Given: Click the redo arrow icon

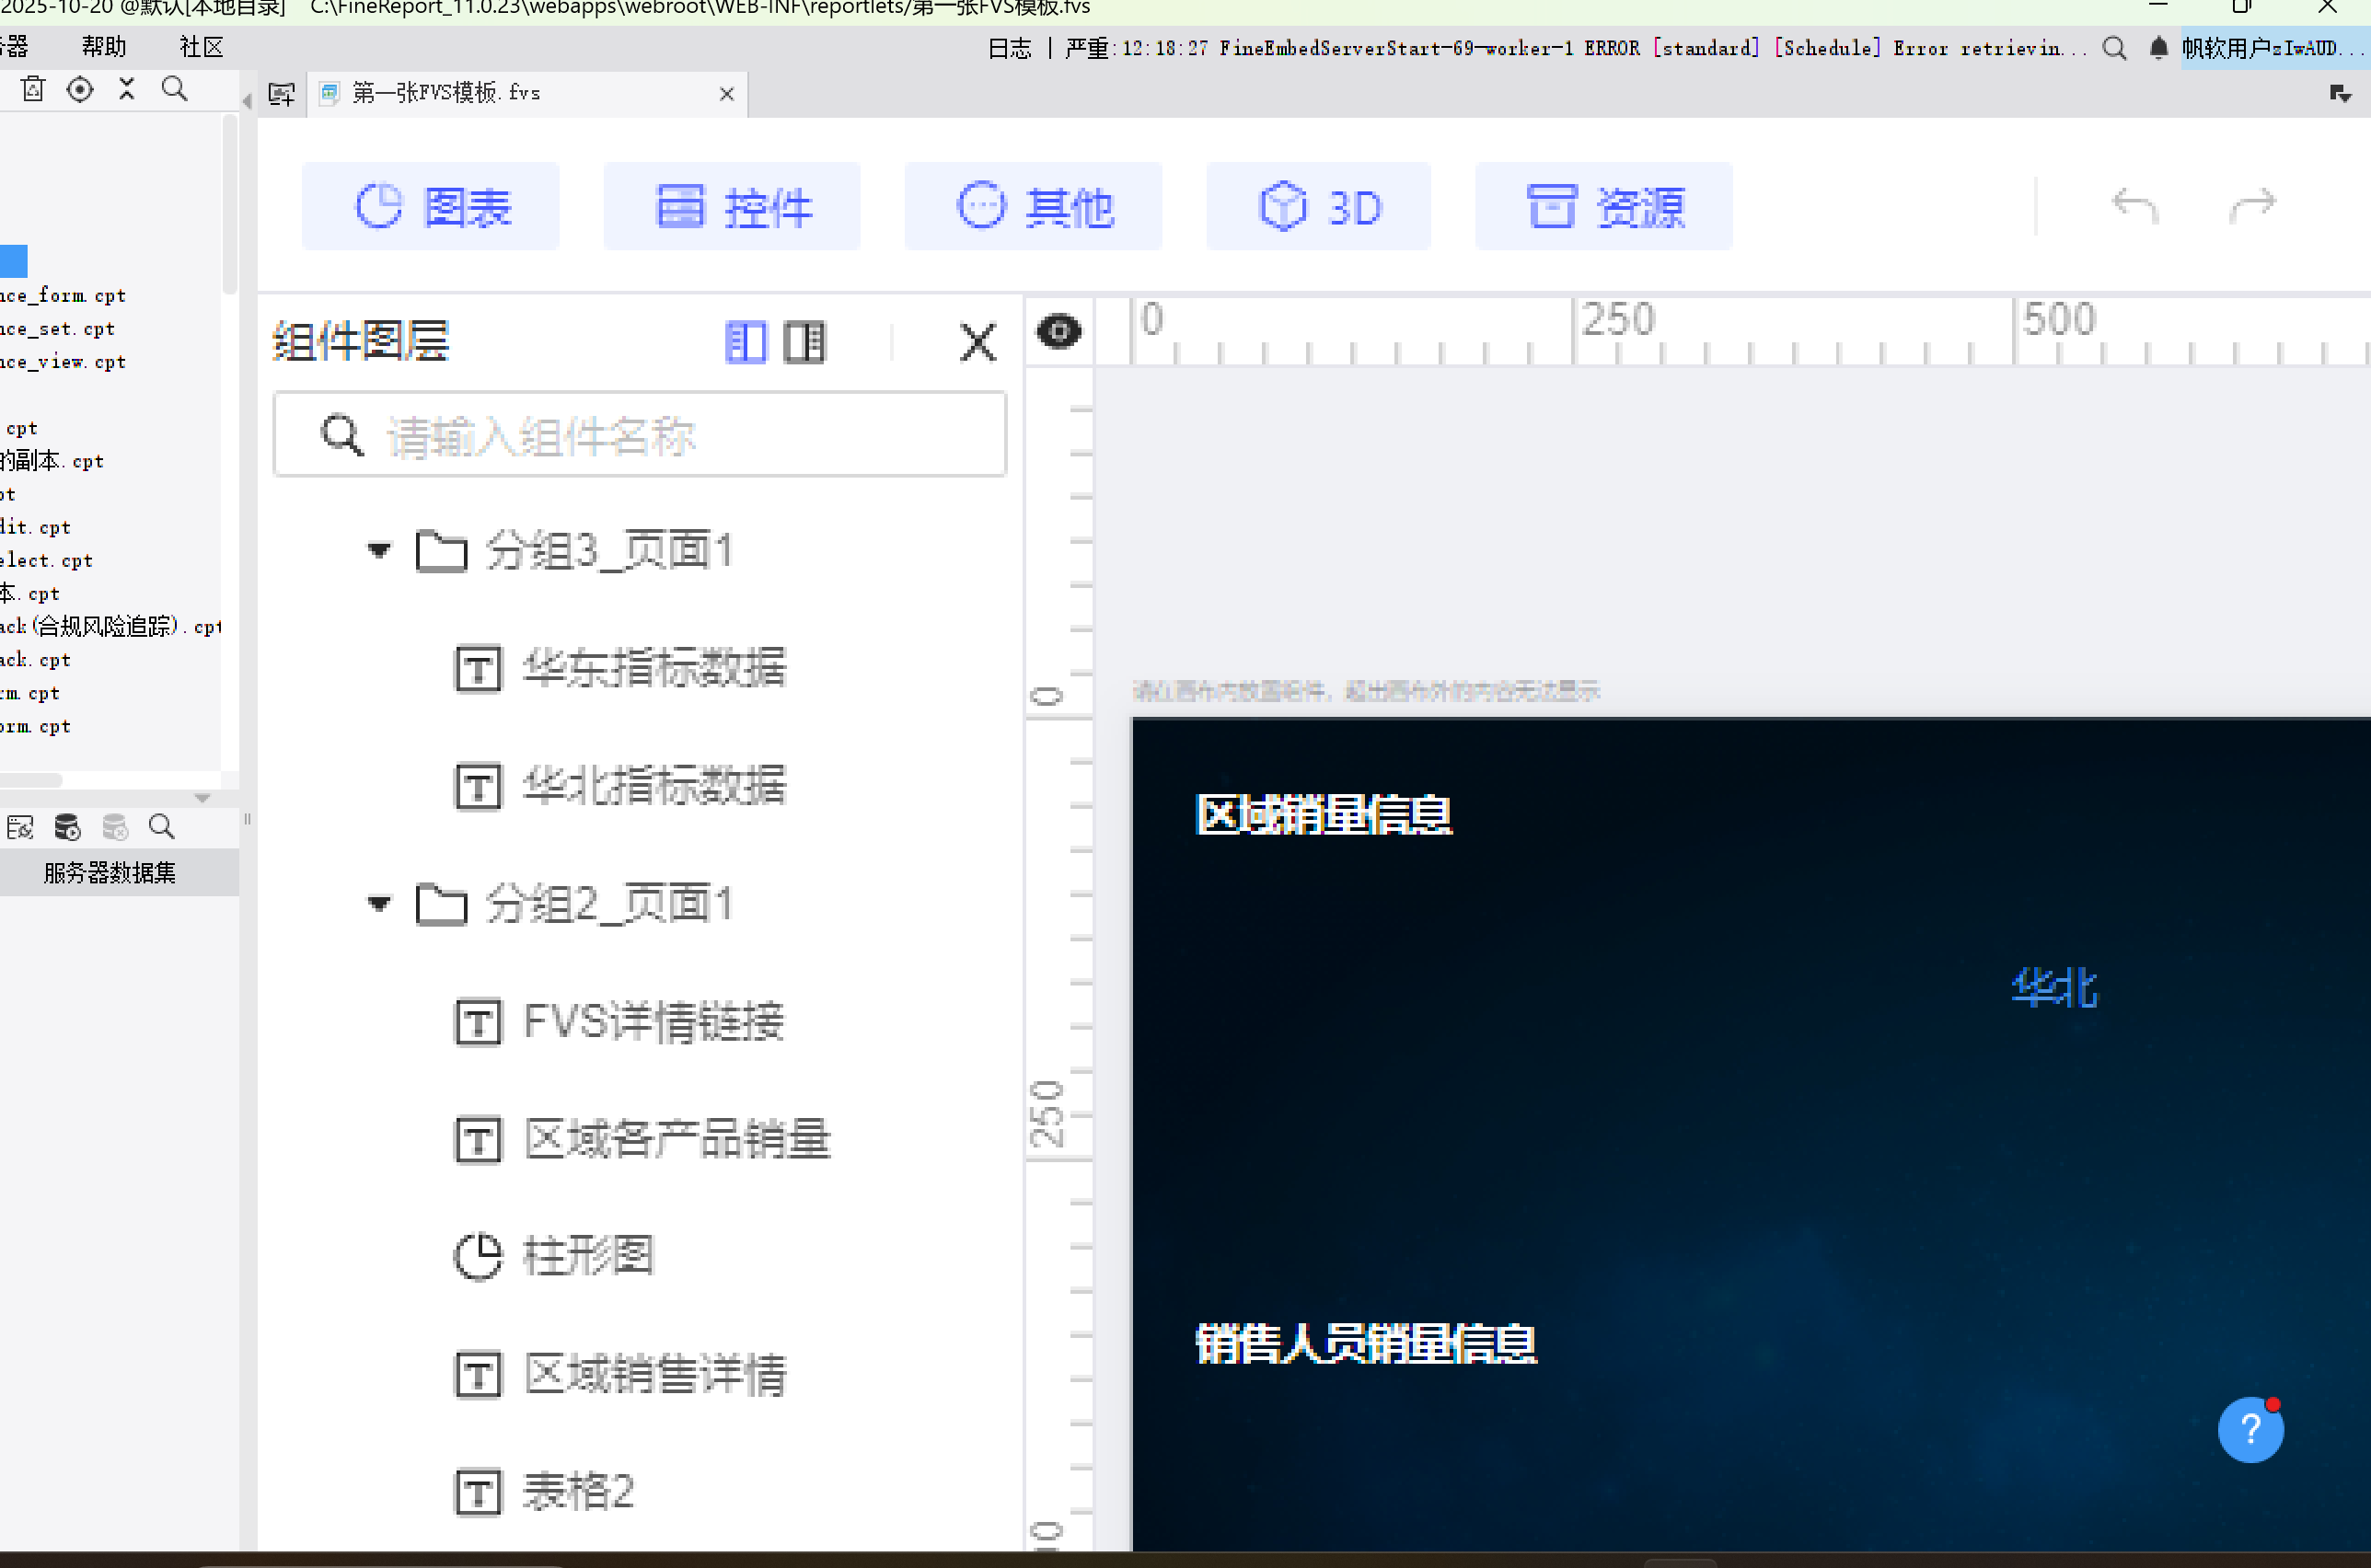Looking at the screenshot, I should pyautogui.click(x=2252, y=207).
